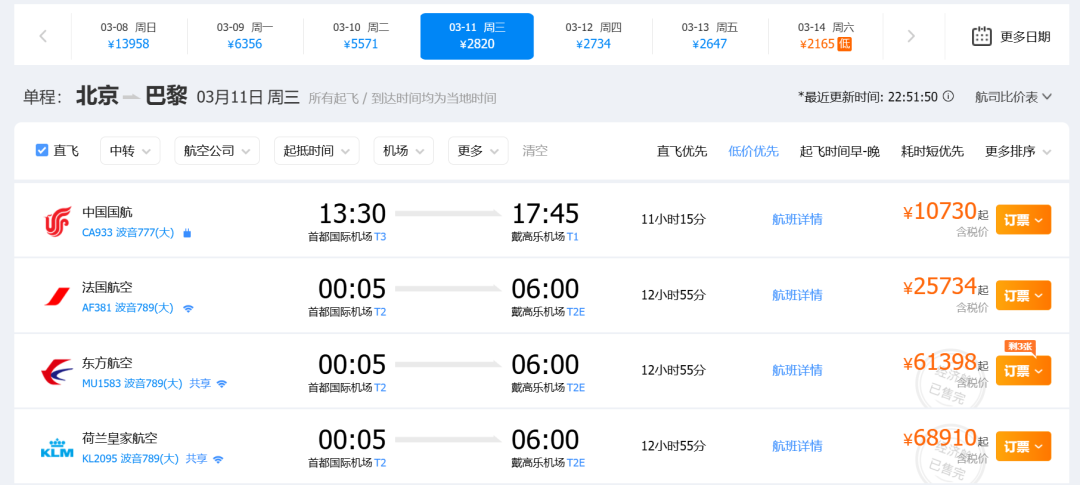Viewport: 1080px width, 485px height.
Task: Select the 03-12 周四 date tab
Action: 593,36
